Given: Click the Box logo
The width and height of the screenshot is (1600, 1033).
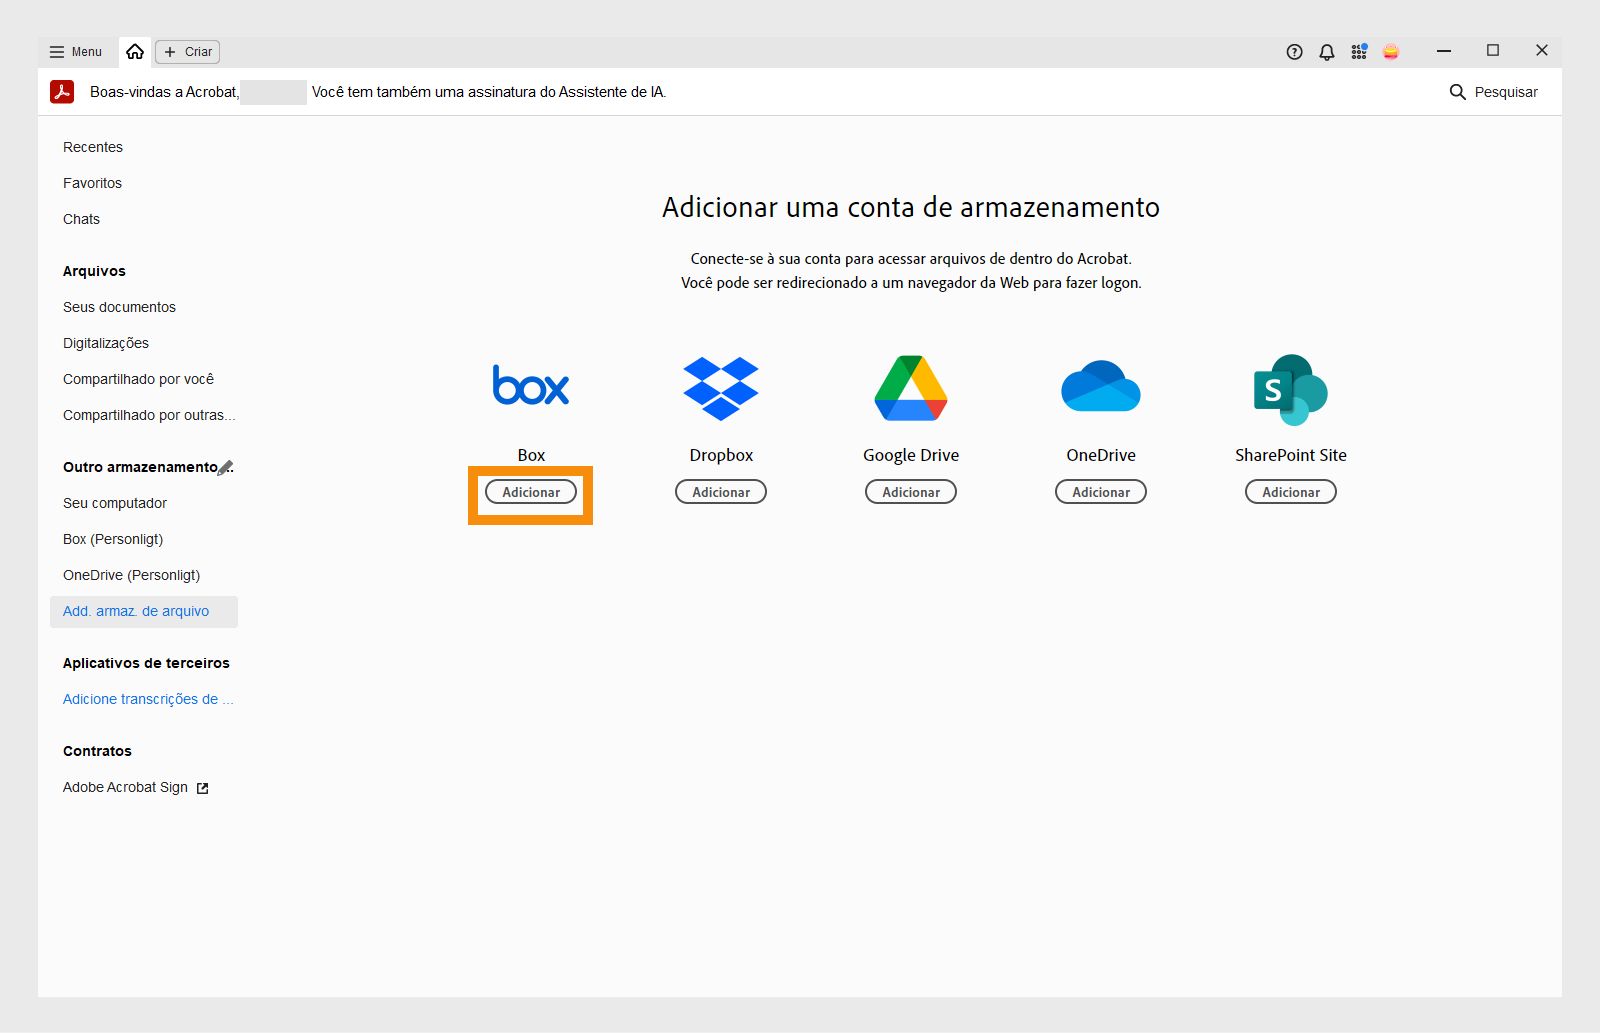Looking at the screenshot, I should coord(530,385).
